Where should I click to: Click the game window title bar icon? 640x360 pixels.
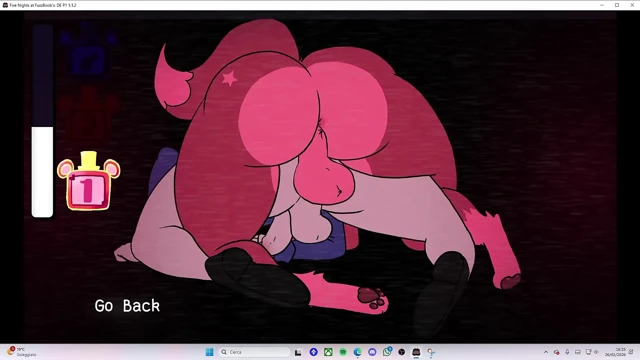point(5,5)
